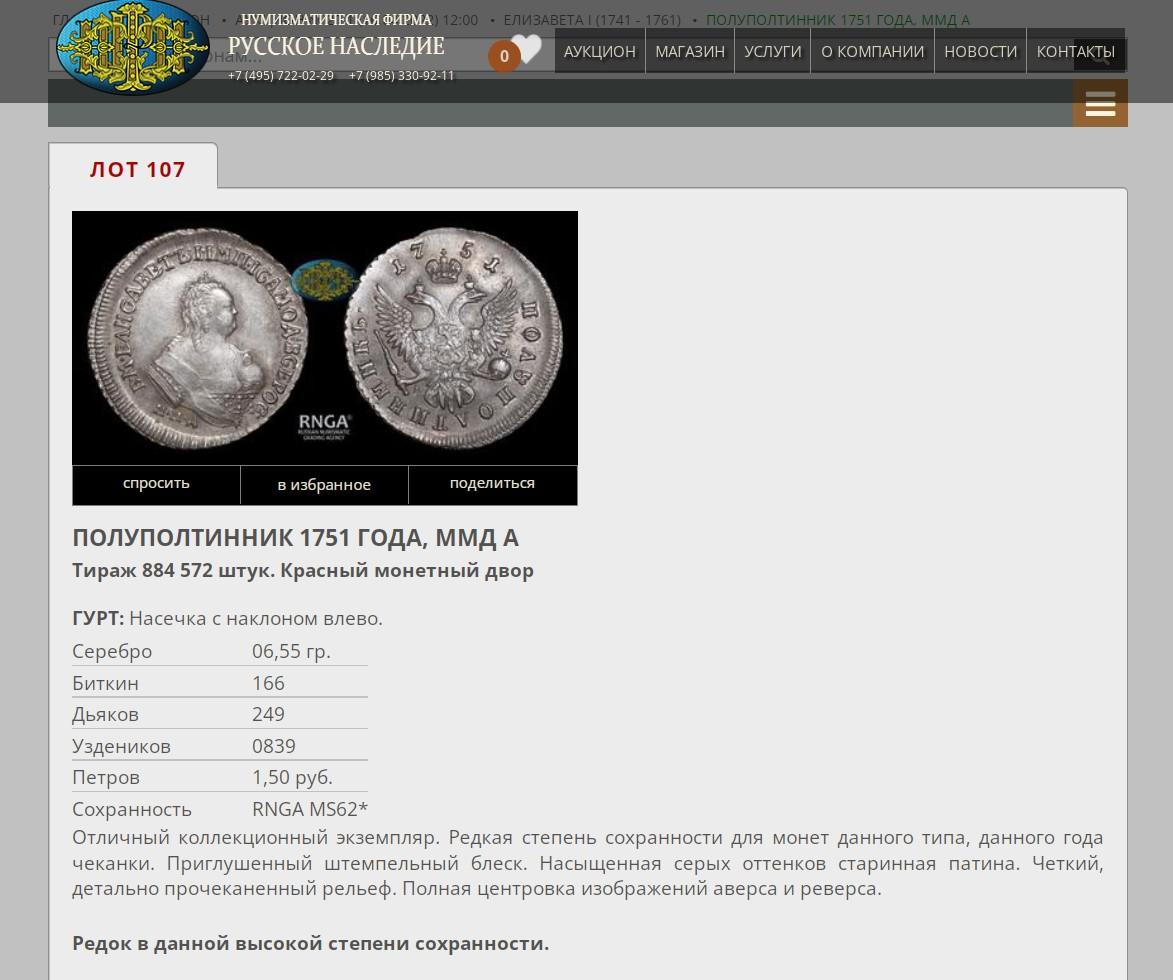Open the УСЛУГИ menu item

tap(772, 52)
